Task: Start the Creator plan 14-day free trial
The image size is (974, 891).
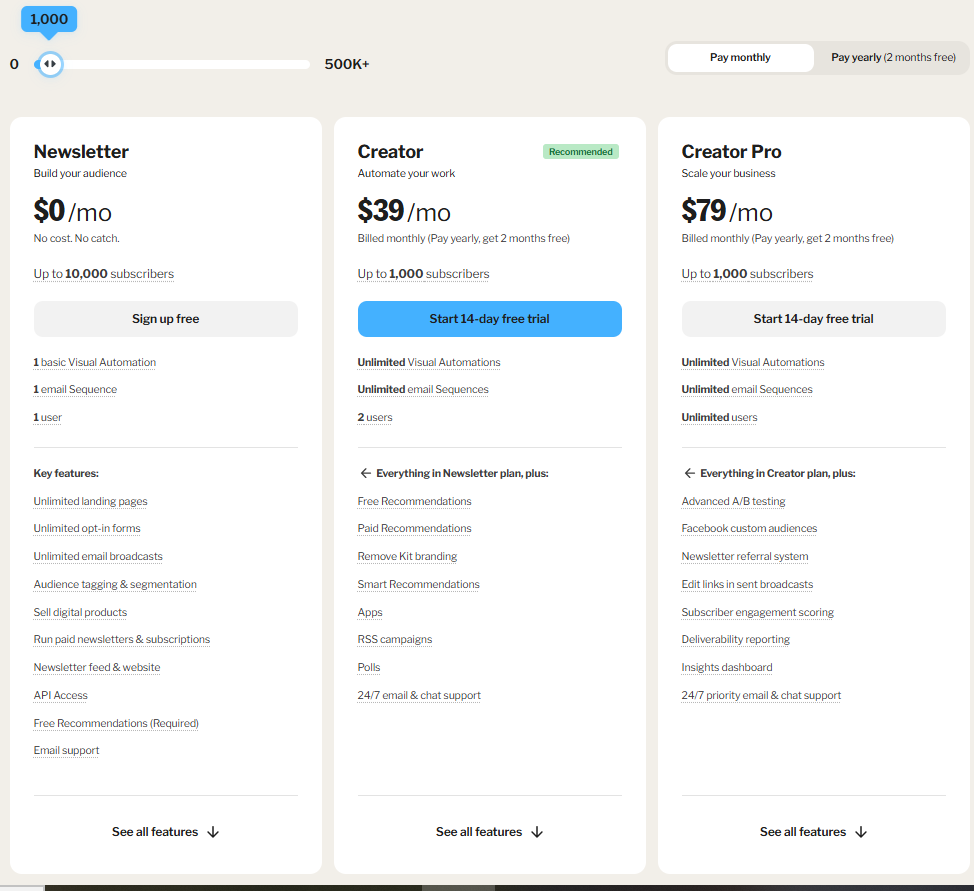Action: pyautogui.click(x=490, y=319)
